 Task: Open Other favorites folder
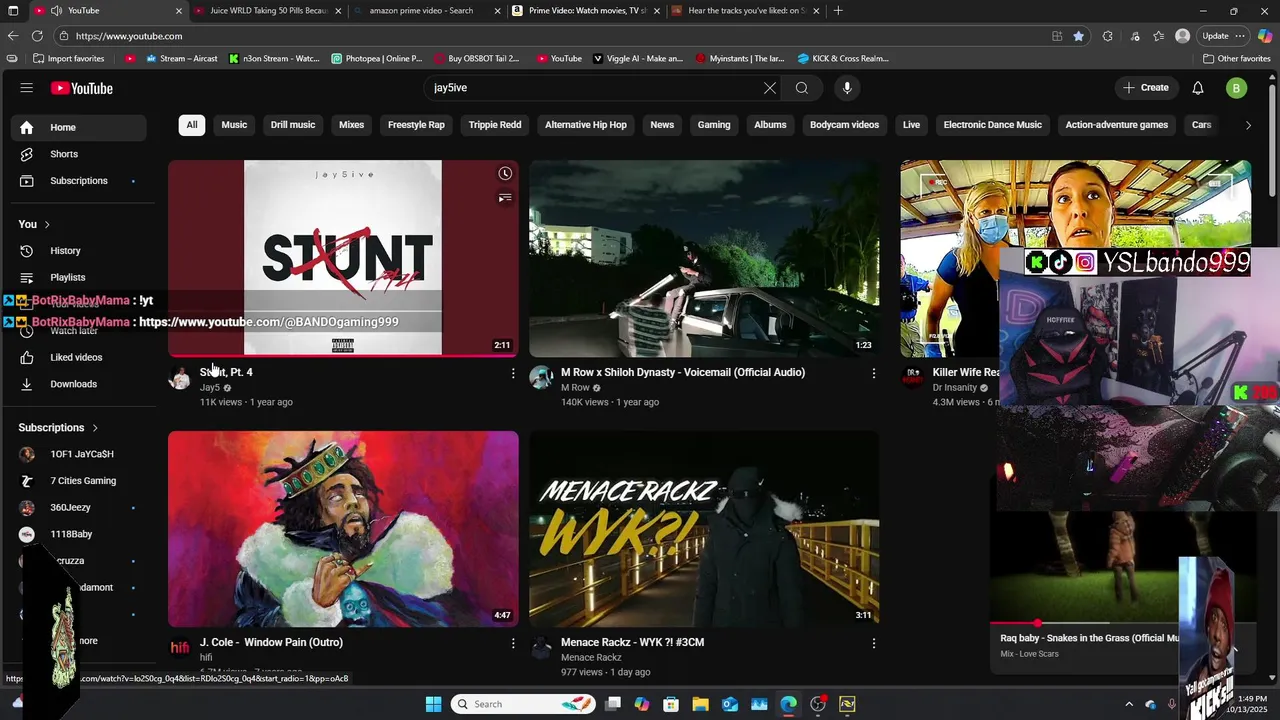[1237, 59]
